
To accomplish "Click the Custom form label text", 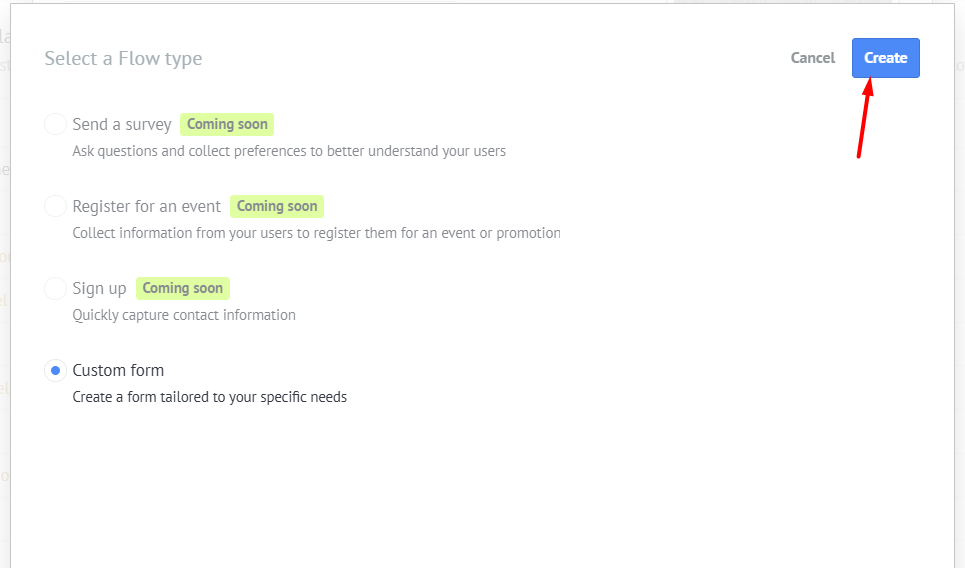I will click(x=118, y=370).
